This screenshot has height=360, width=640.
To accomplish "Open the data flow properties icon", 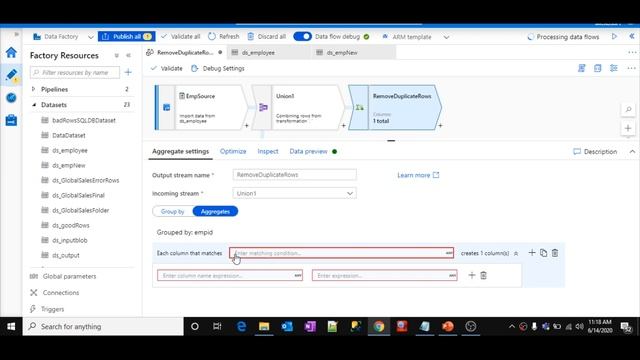I will [598, 68].
